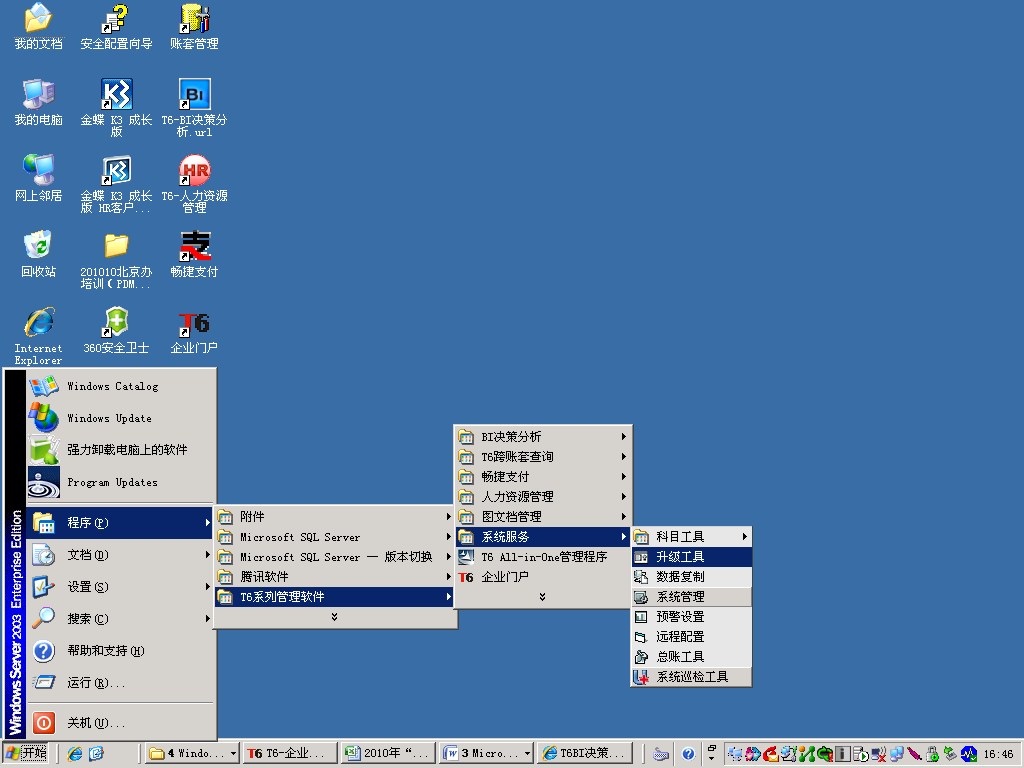Launch 升级工具 from 系统服务 menu
This screenshot has height=768, width=1024.
[692, 556]
